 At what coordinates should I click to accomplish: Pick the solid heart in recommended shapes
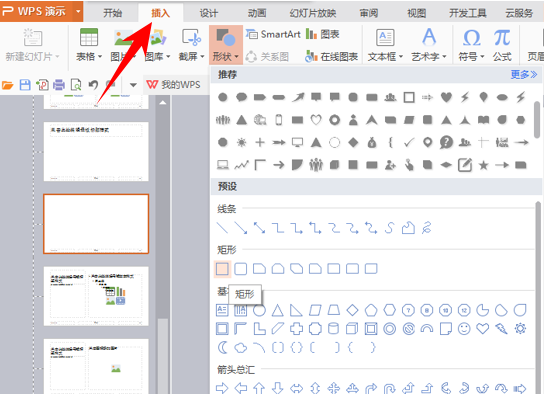446,97
